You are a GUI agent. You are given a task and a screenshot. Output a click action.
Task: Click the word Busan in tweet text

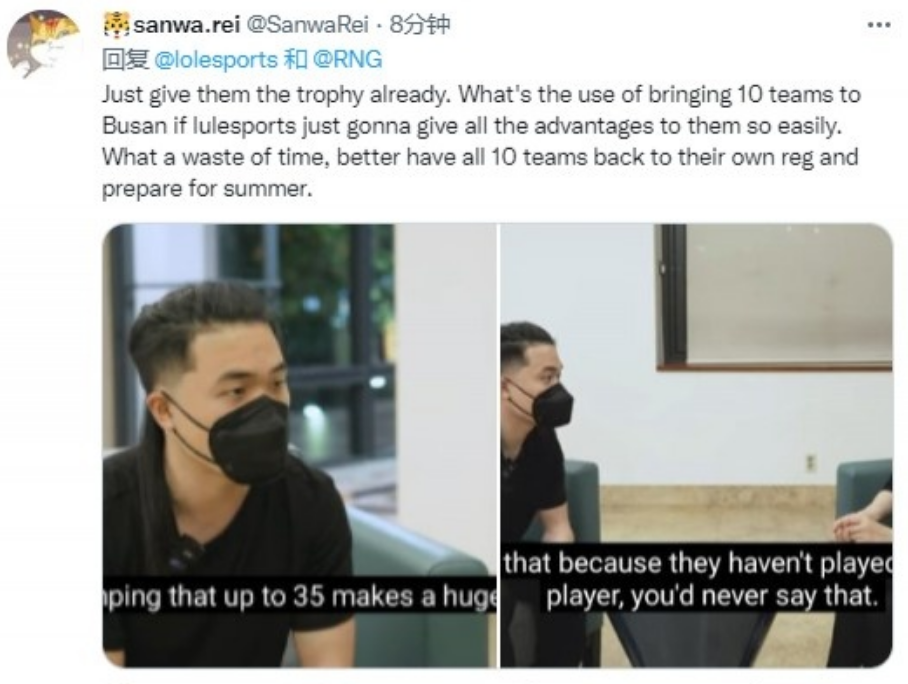click(x=134, y=126)
